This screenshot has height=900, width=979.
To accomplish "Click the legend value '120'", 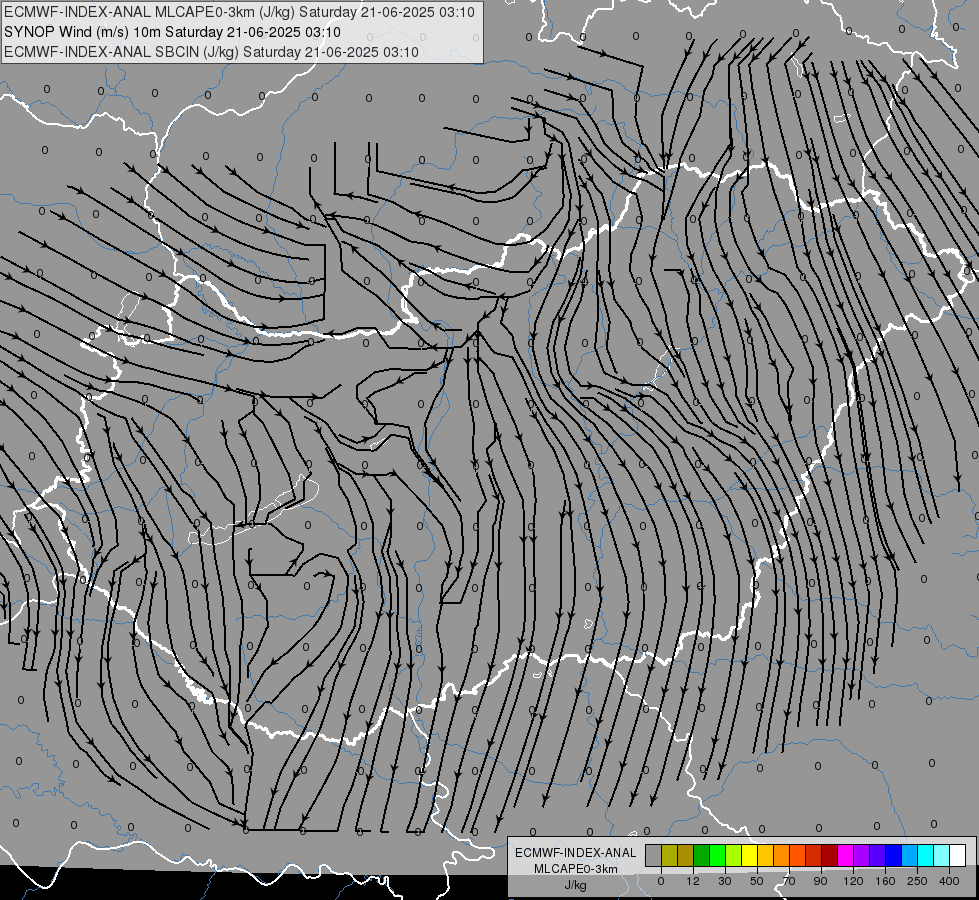I will coord(853,881).
